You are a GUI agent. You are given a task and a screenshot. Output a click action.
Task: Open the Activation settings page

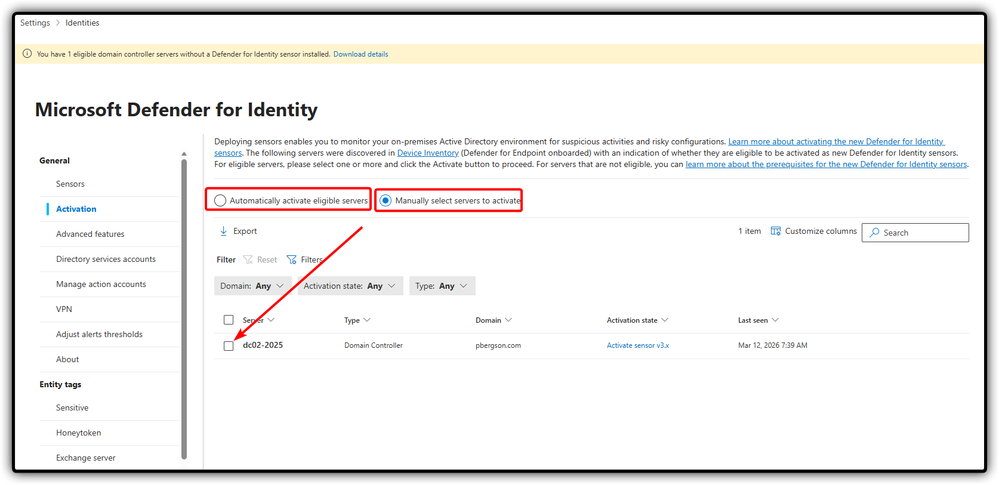(x=76, y=209)
